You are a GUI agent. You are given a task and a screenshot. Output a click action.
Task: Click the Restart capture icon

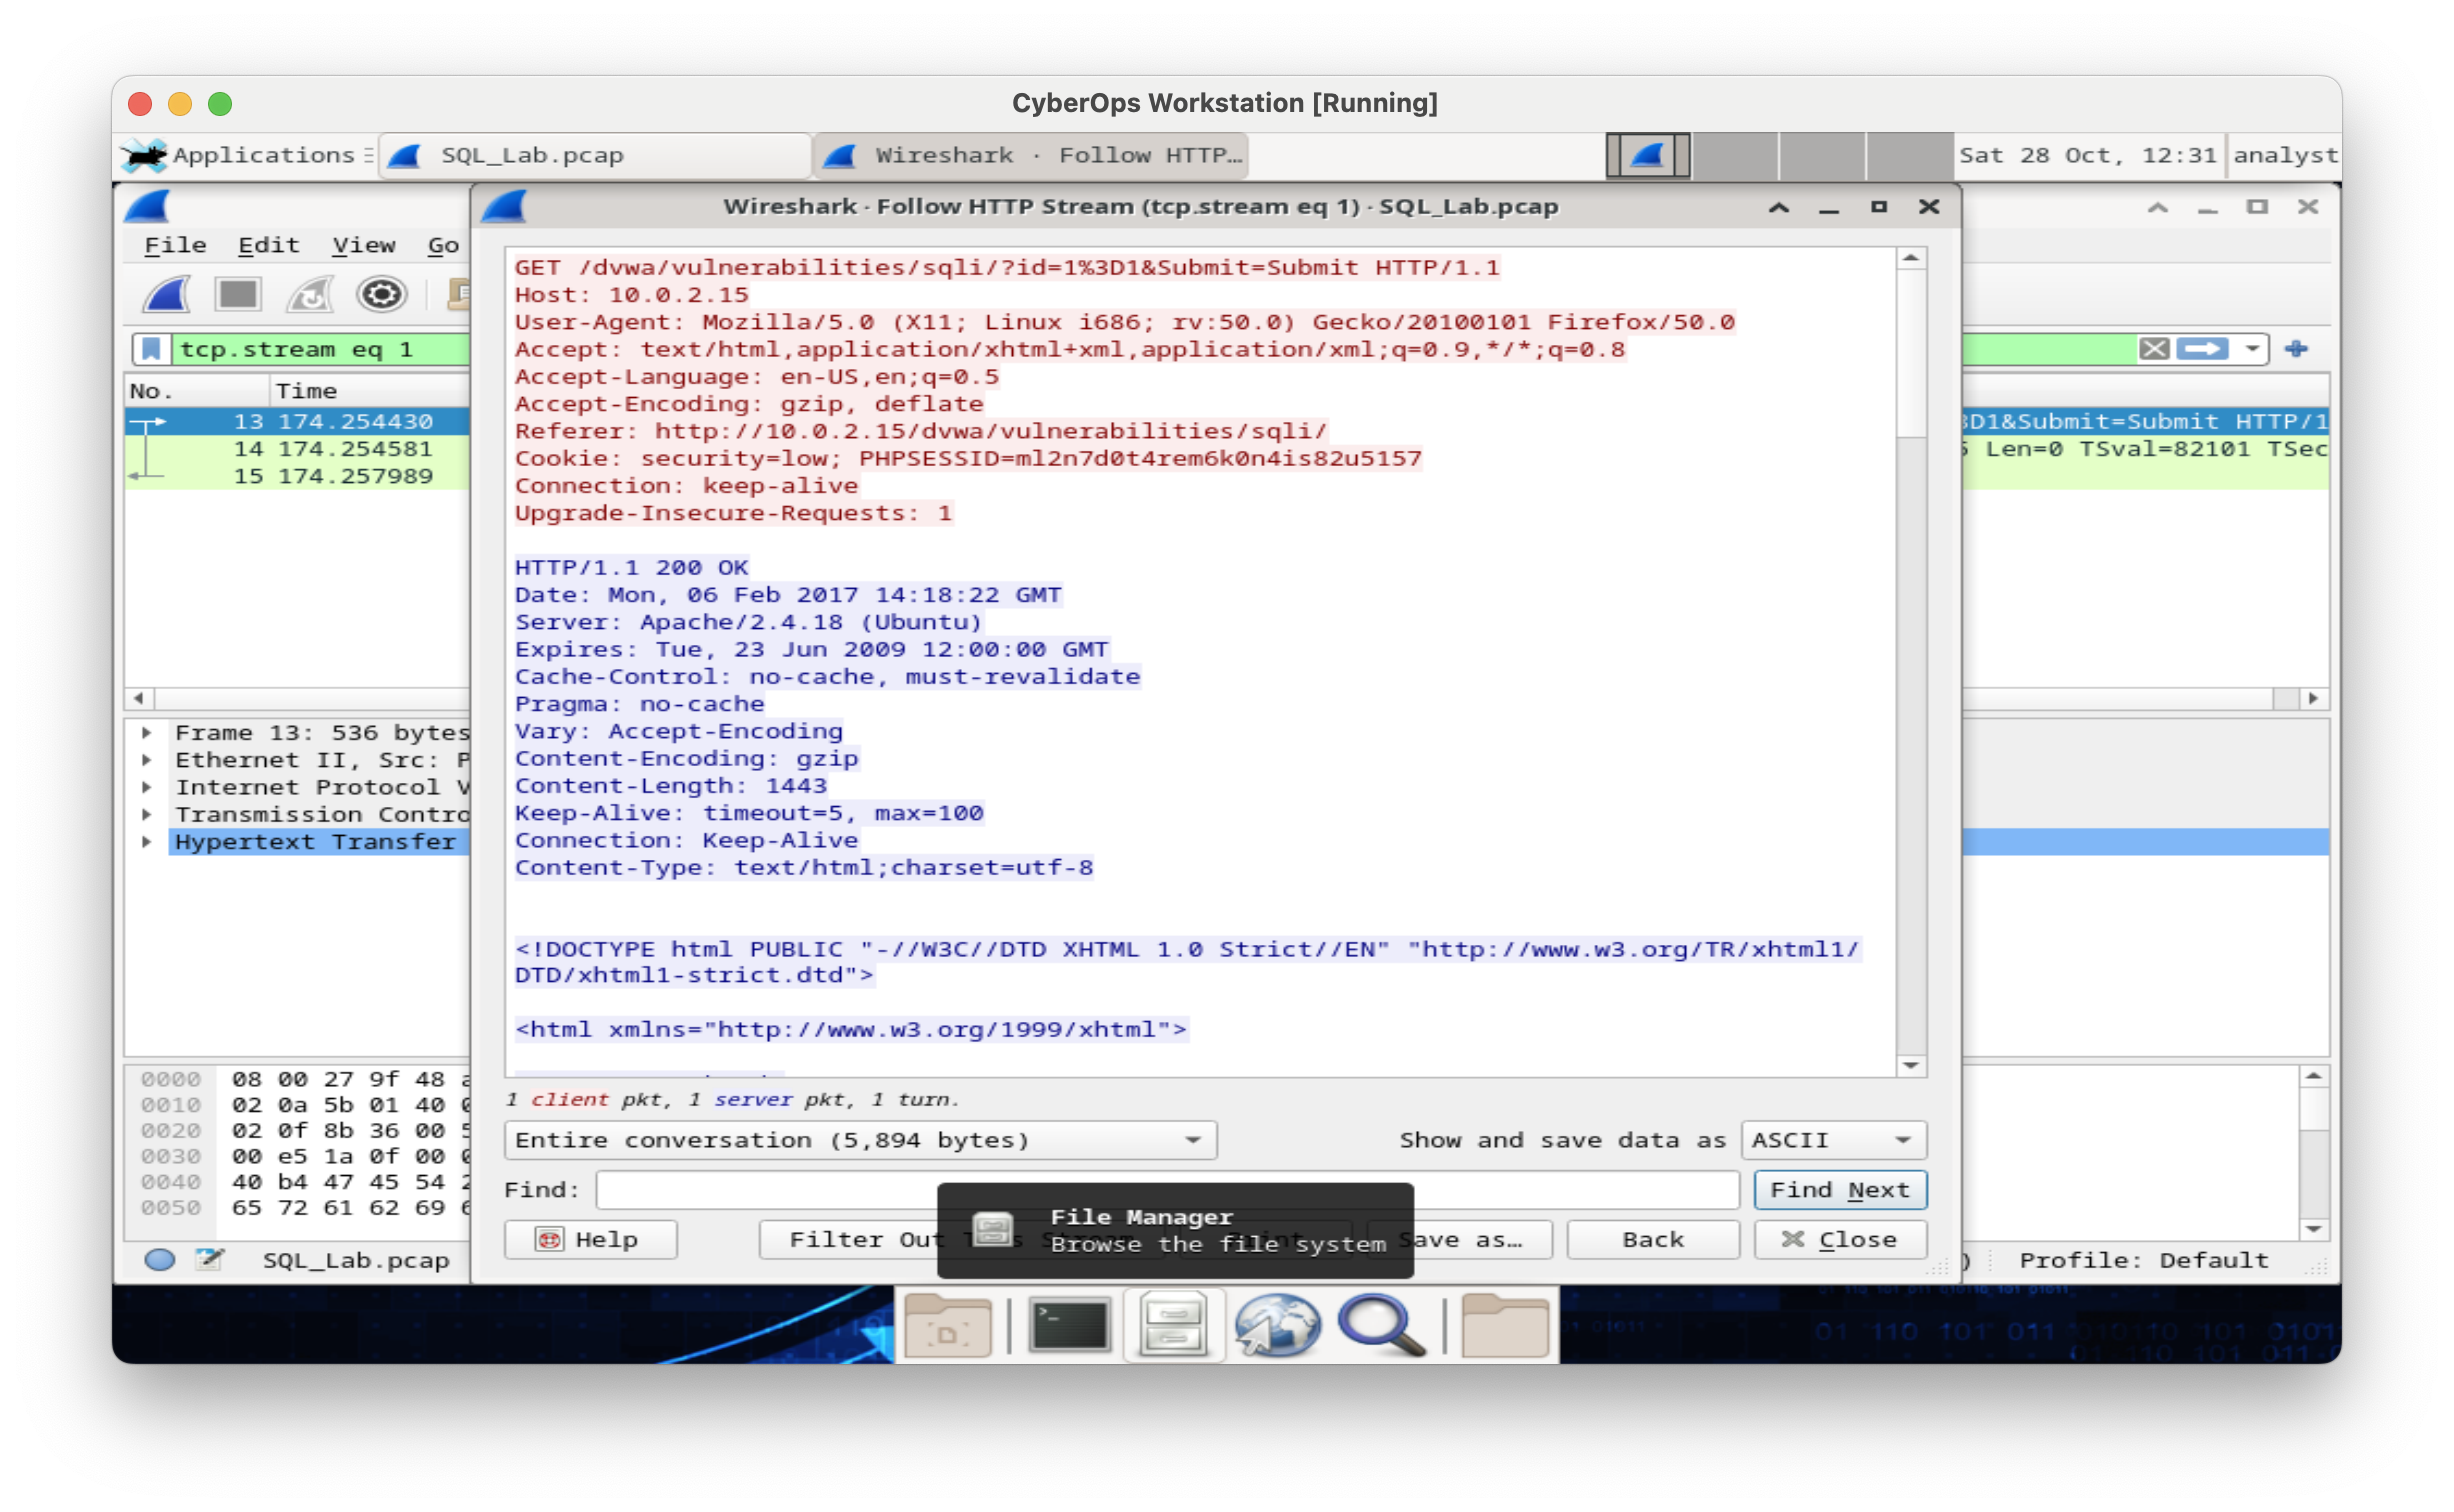310,294
